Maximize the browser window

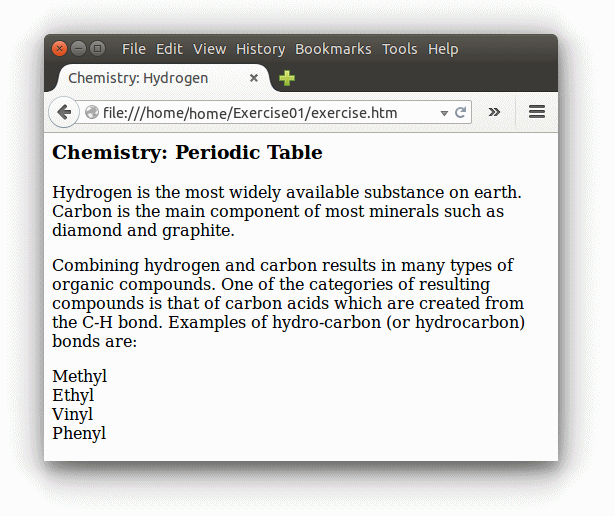click(97, 49)
